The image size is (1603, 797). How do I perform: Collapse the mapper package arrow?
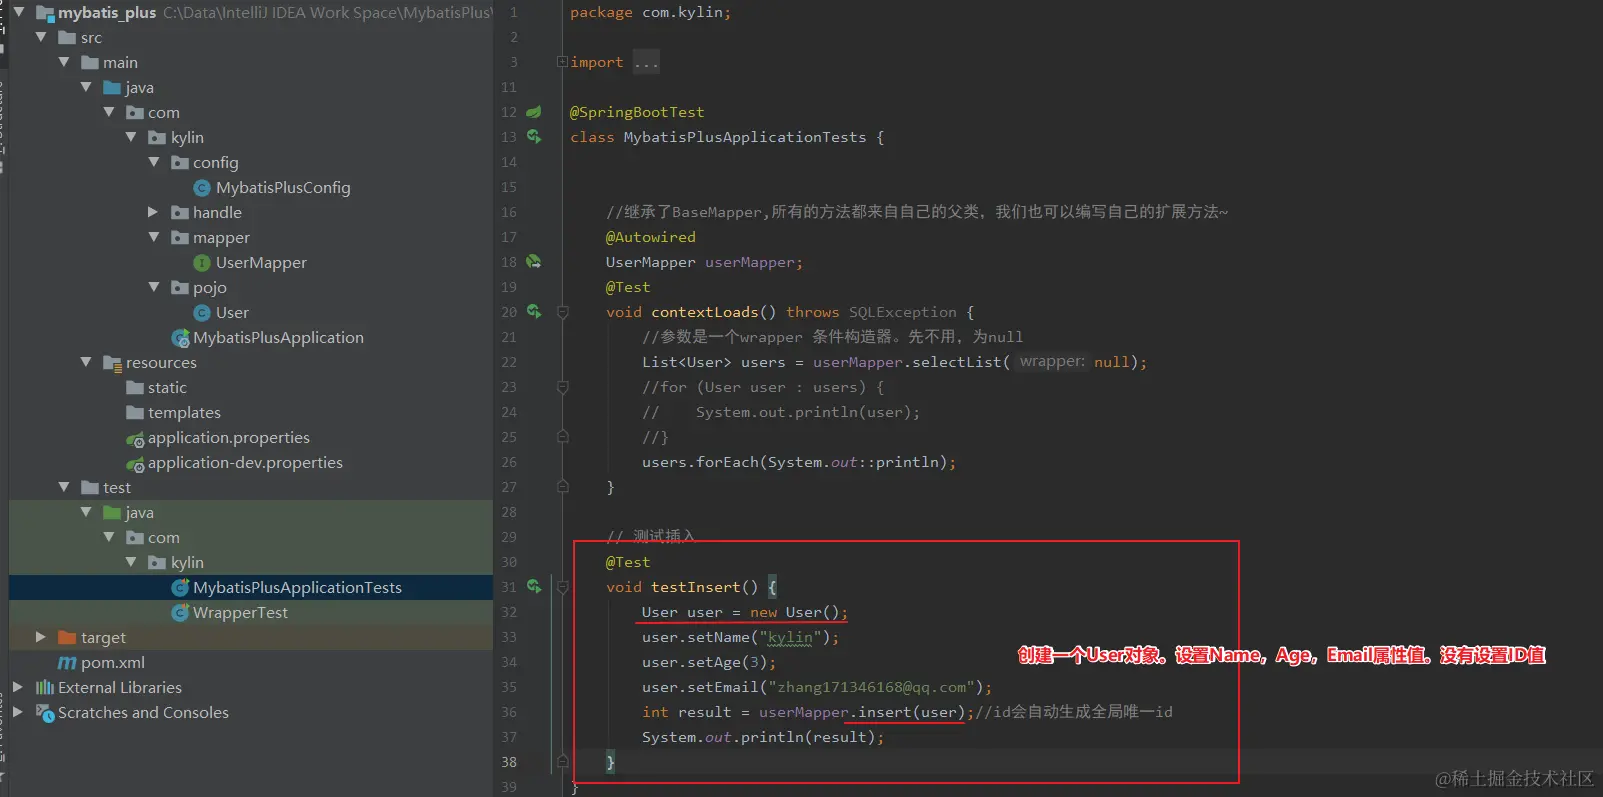click(154, 237)
